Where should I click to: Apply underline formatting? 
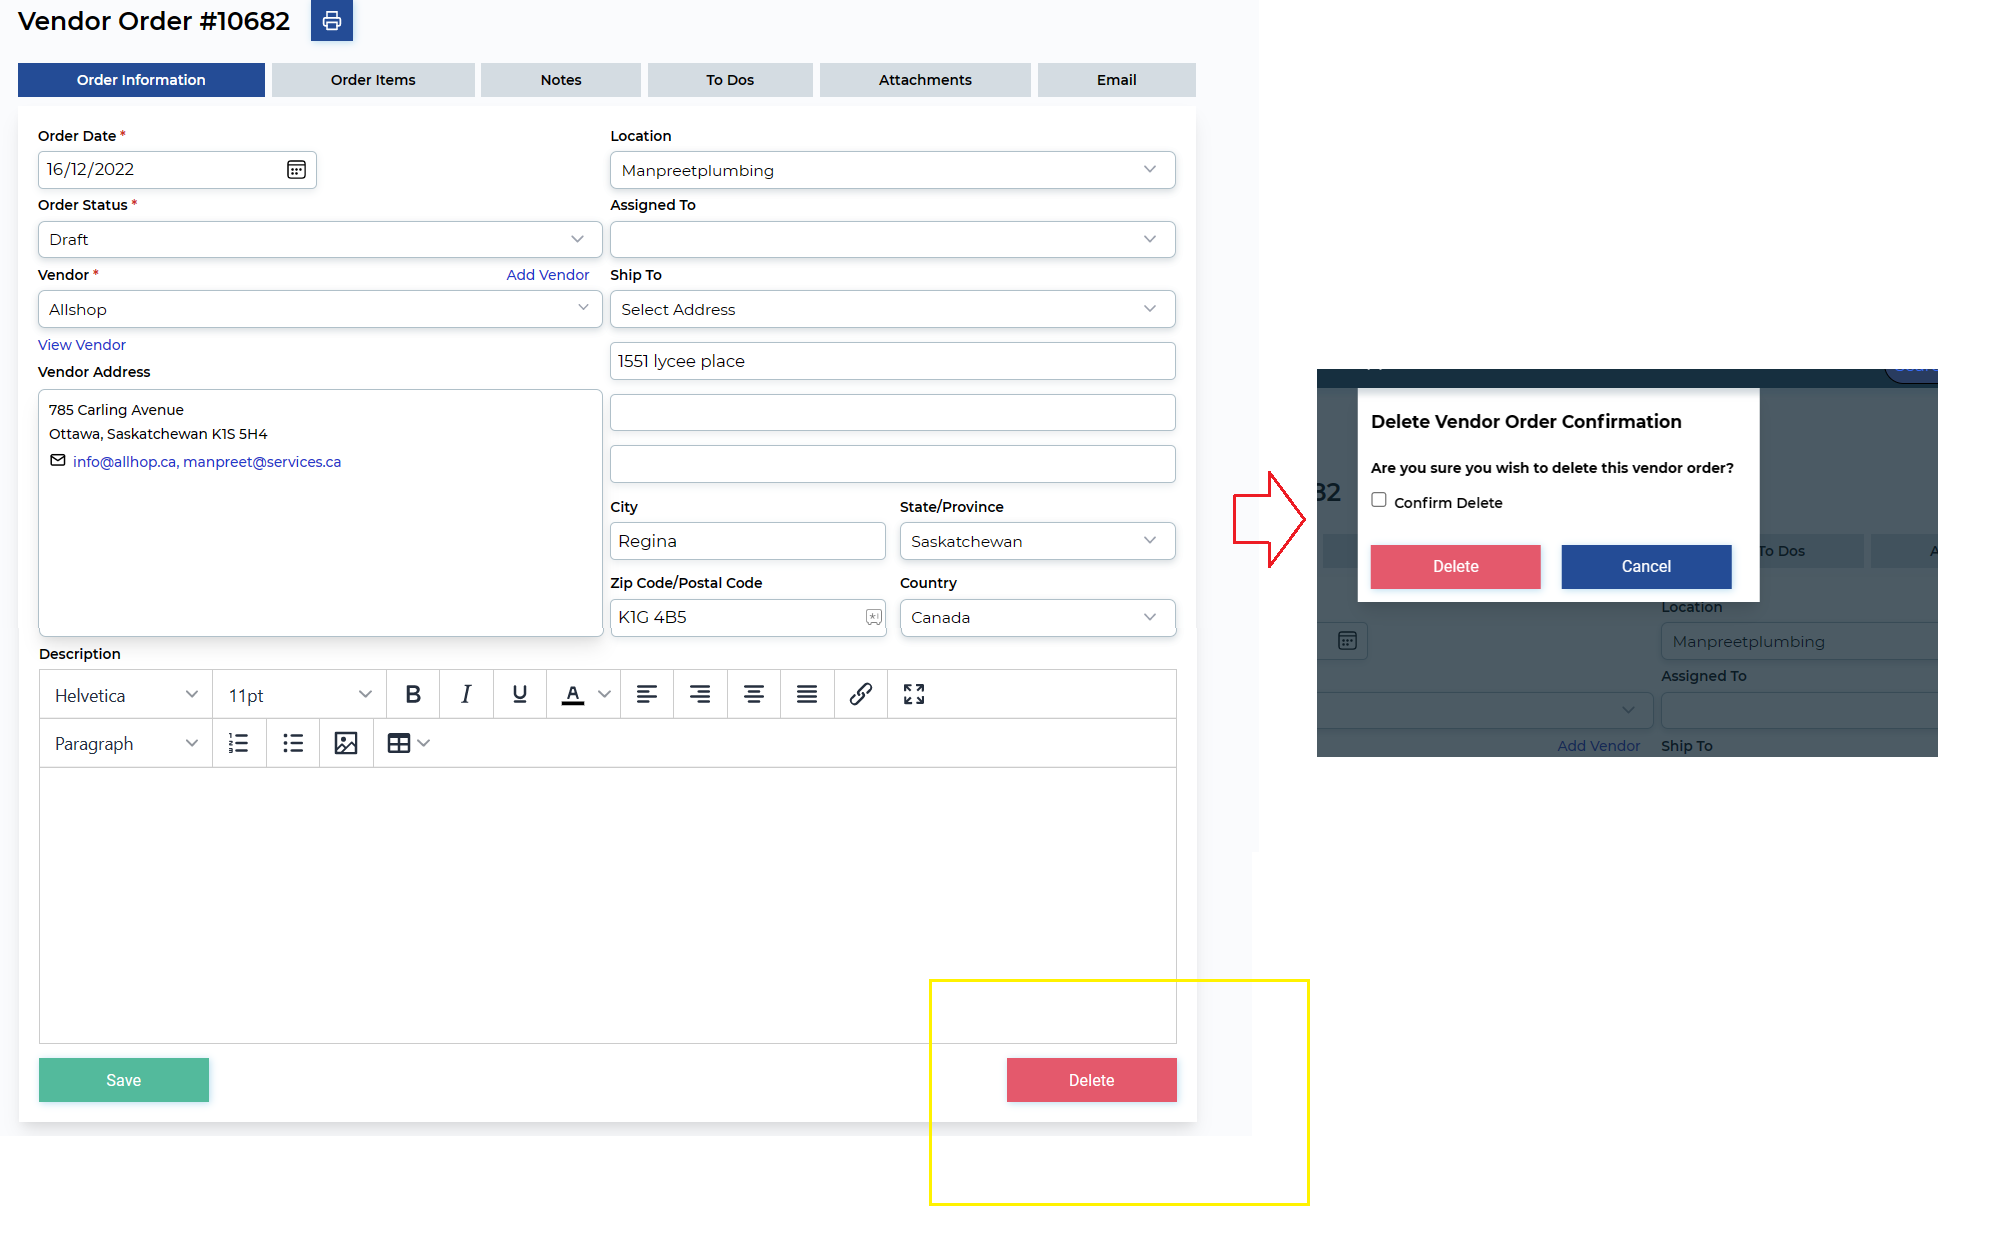click(x=519, y=694)
